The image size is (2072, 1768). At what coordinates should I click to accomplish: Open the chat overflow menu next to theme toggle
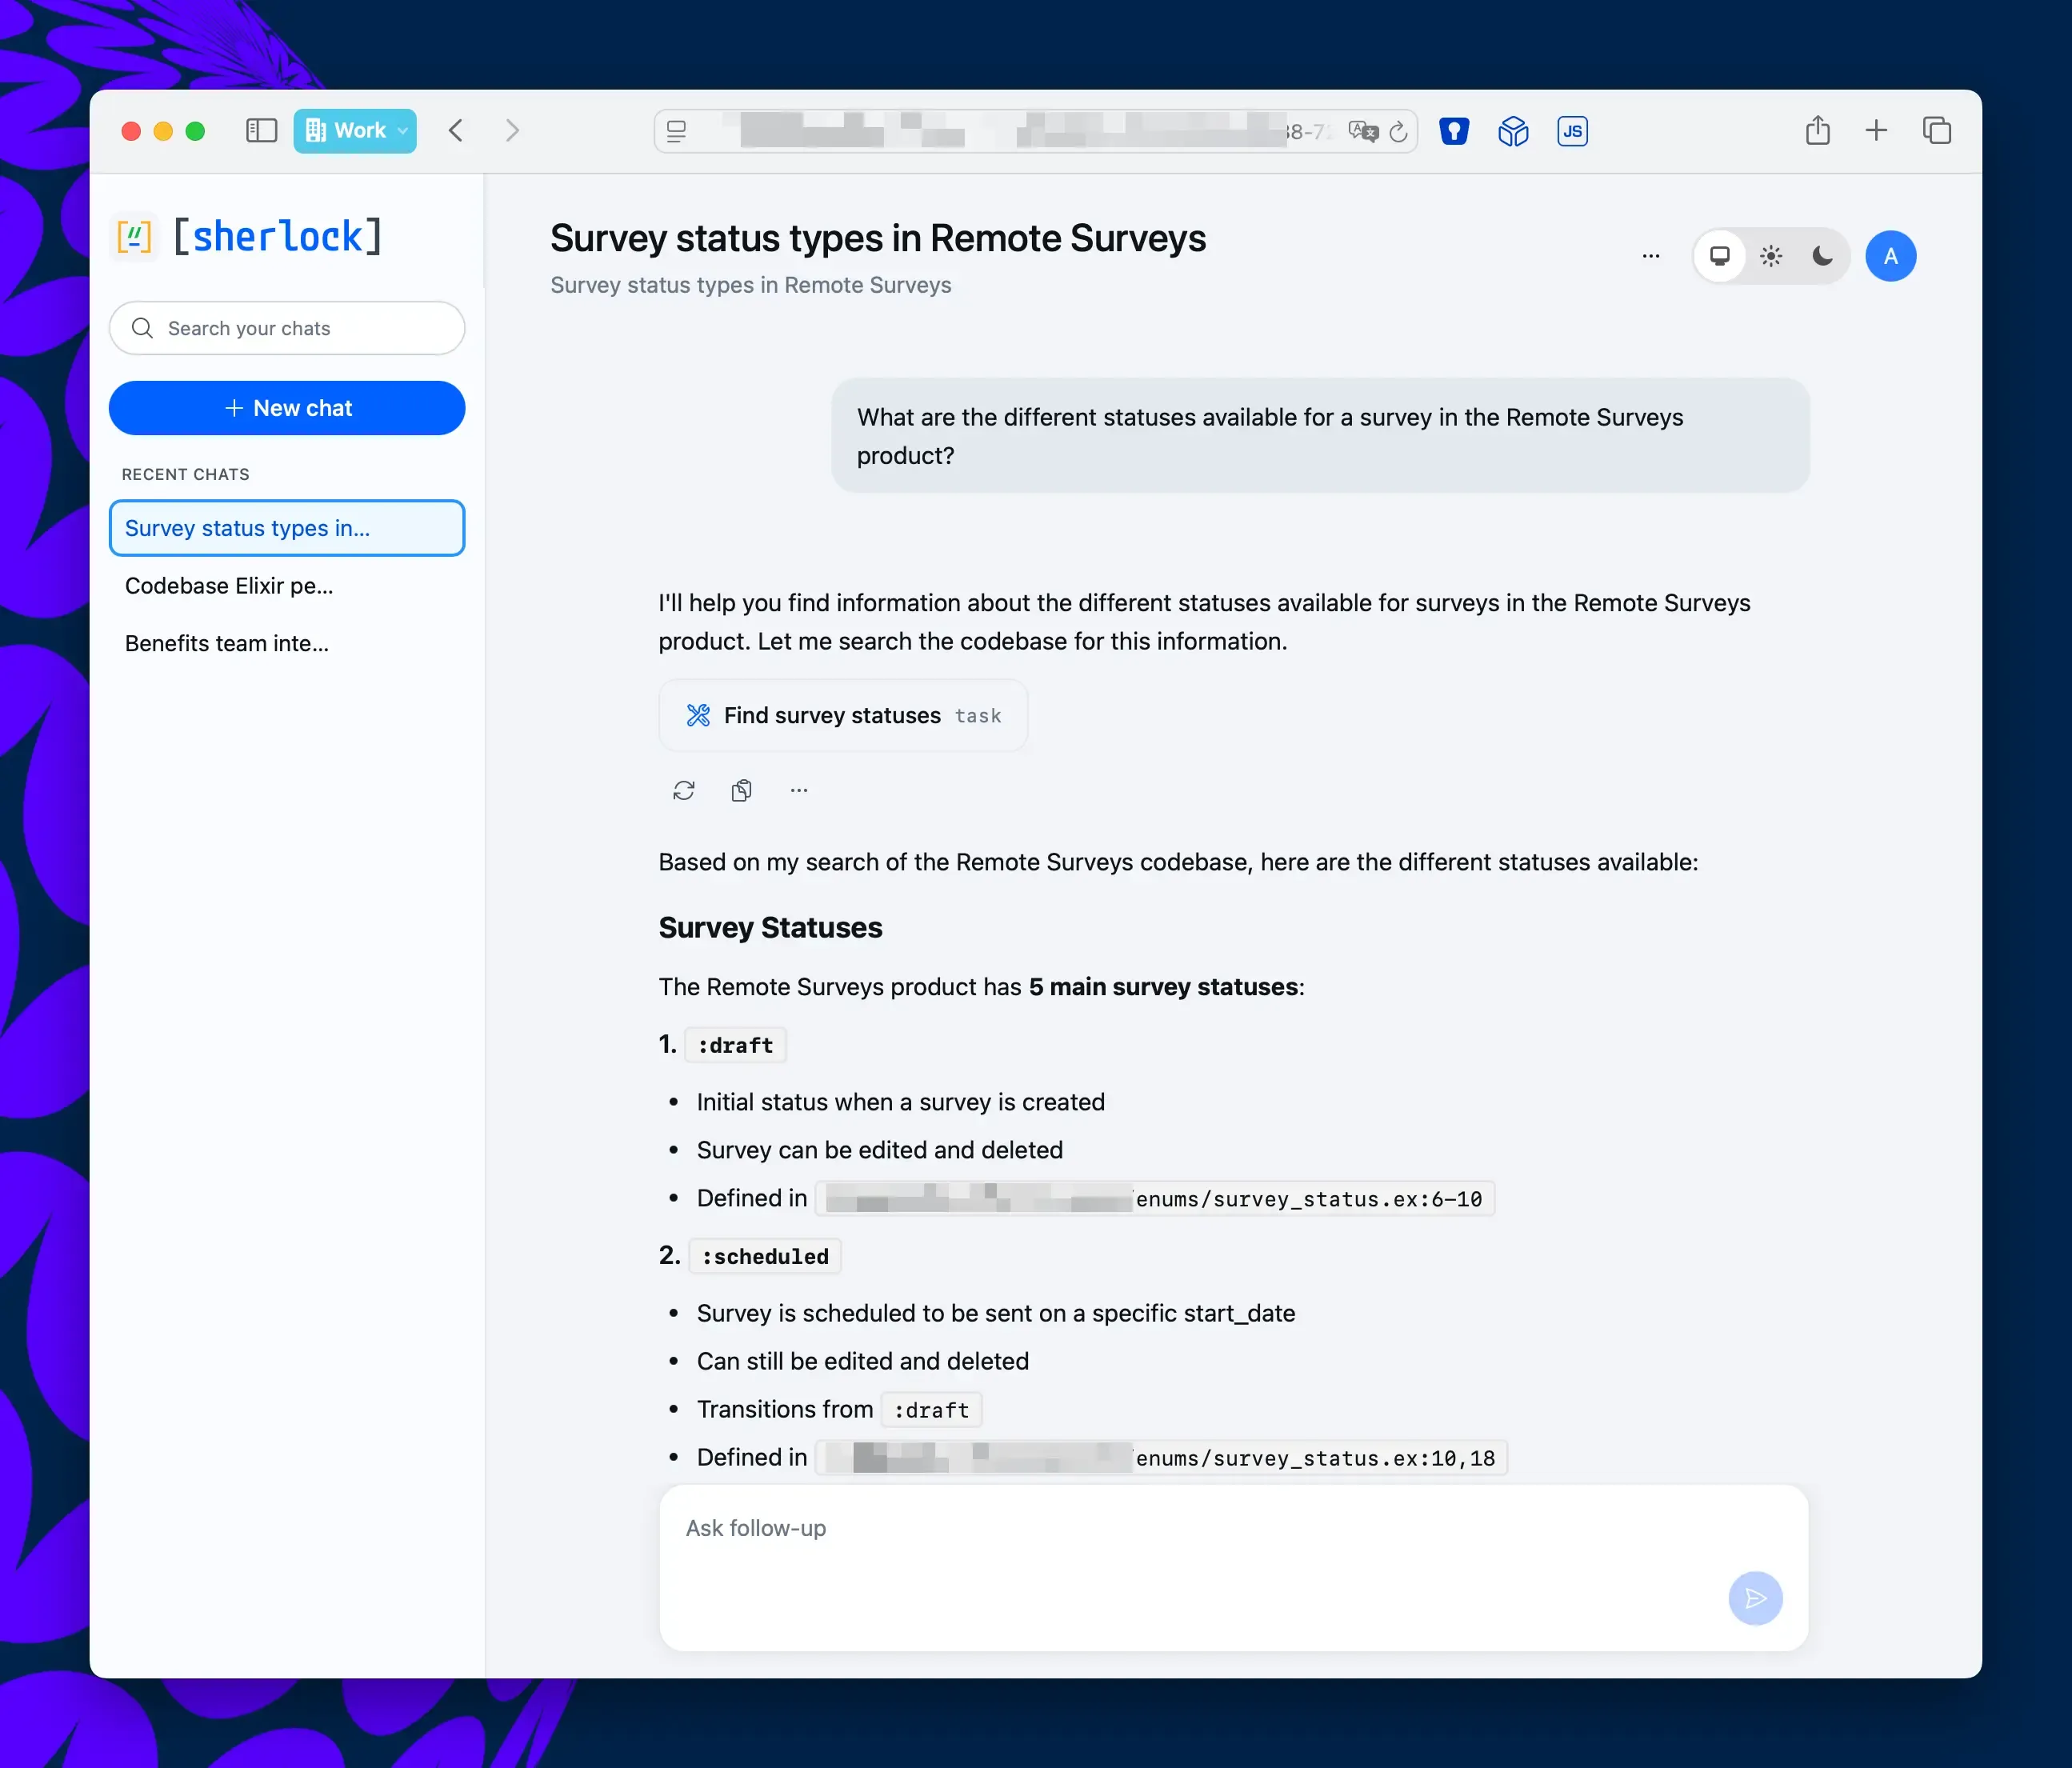pyautogui.click(x=1650, y=256)
